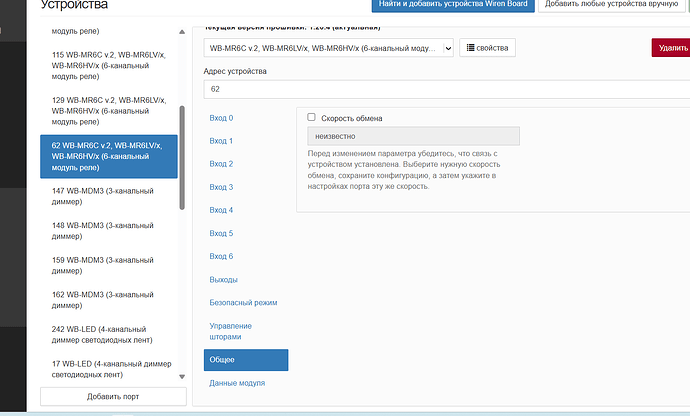Switch to the Вход 6 tab
The width and height of the screenshot is (690, 416).
(x=221, y=256)
